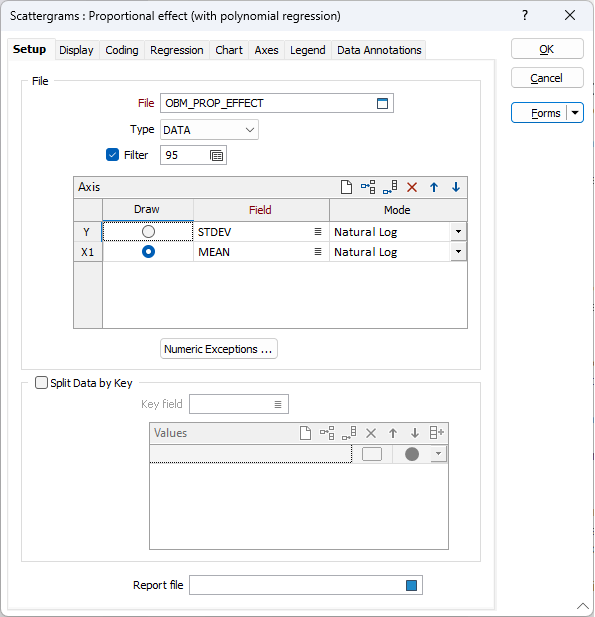Move the axis row down with the blue down arrow

coord(456,187)
